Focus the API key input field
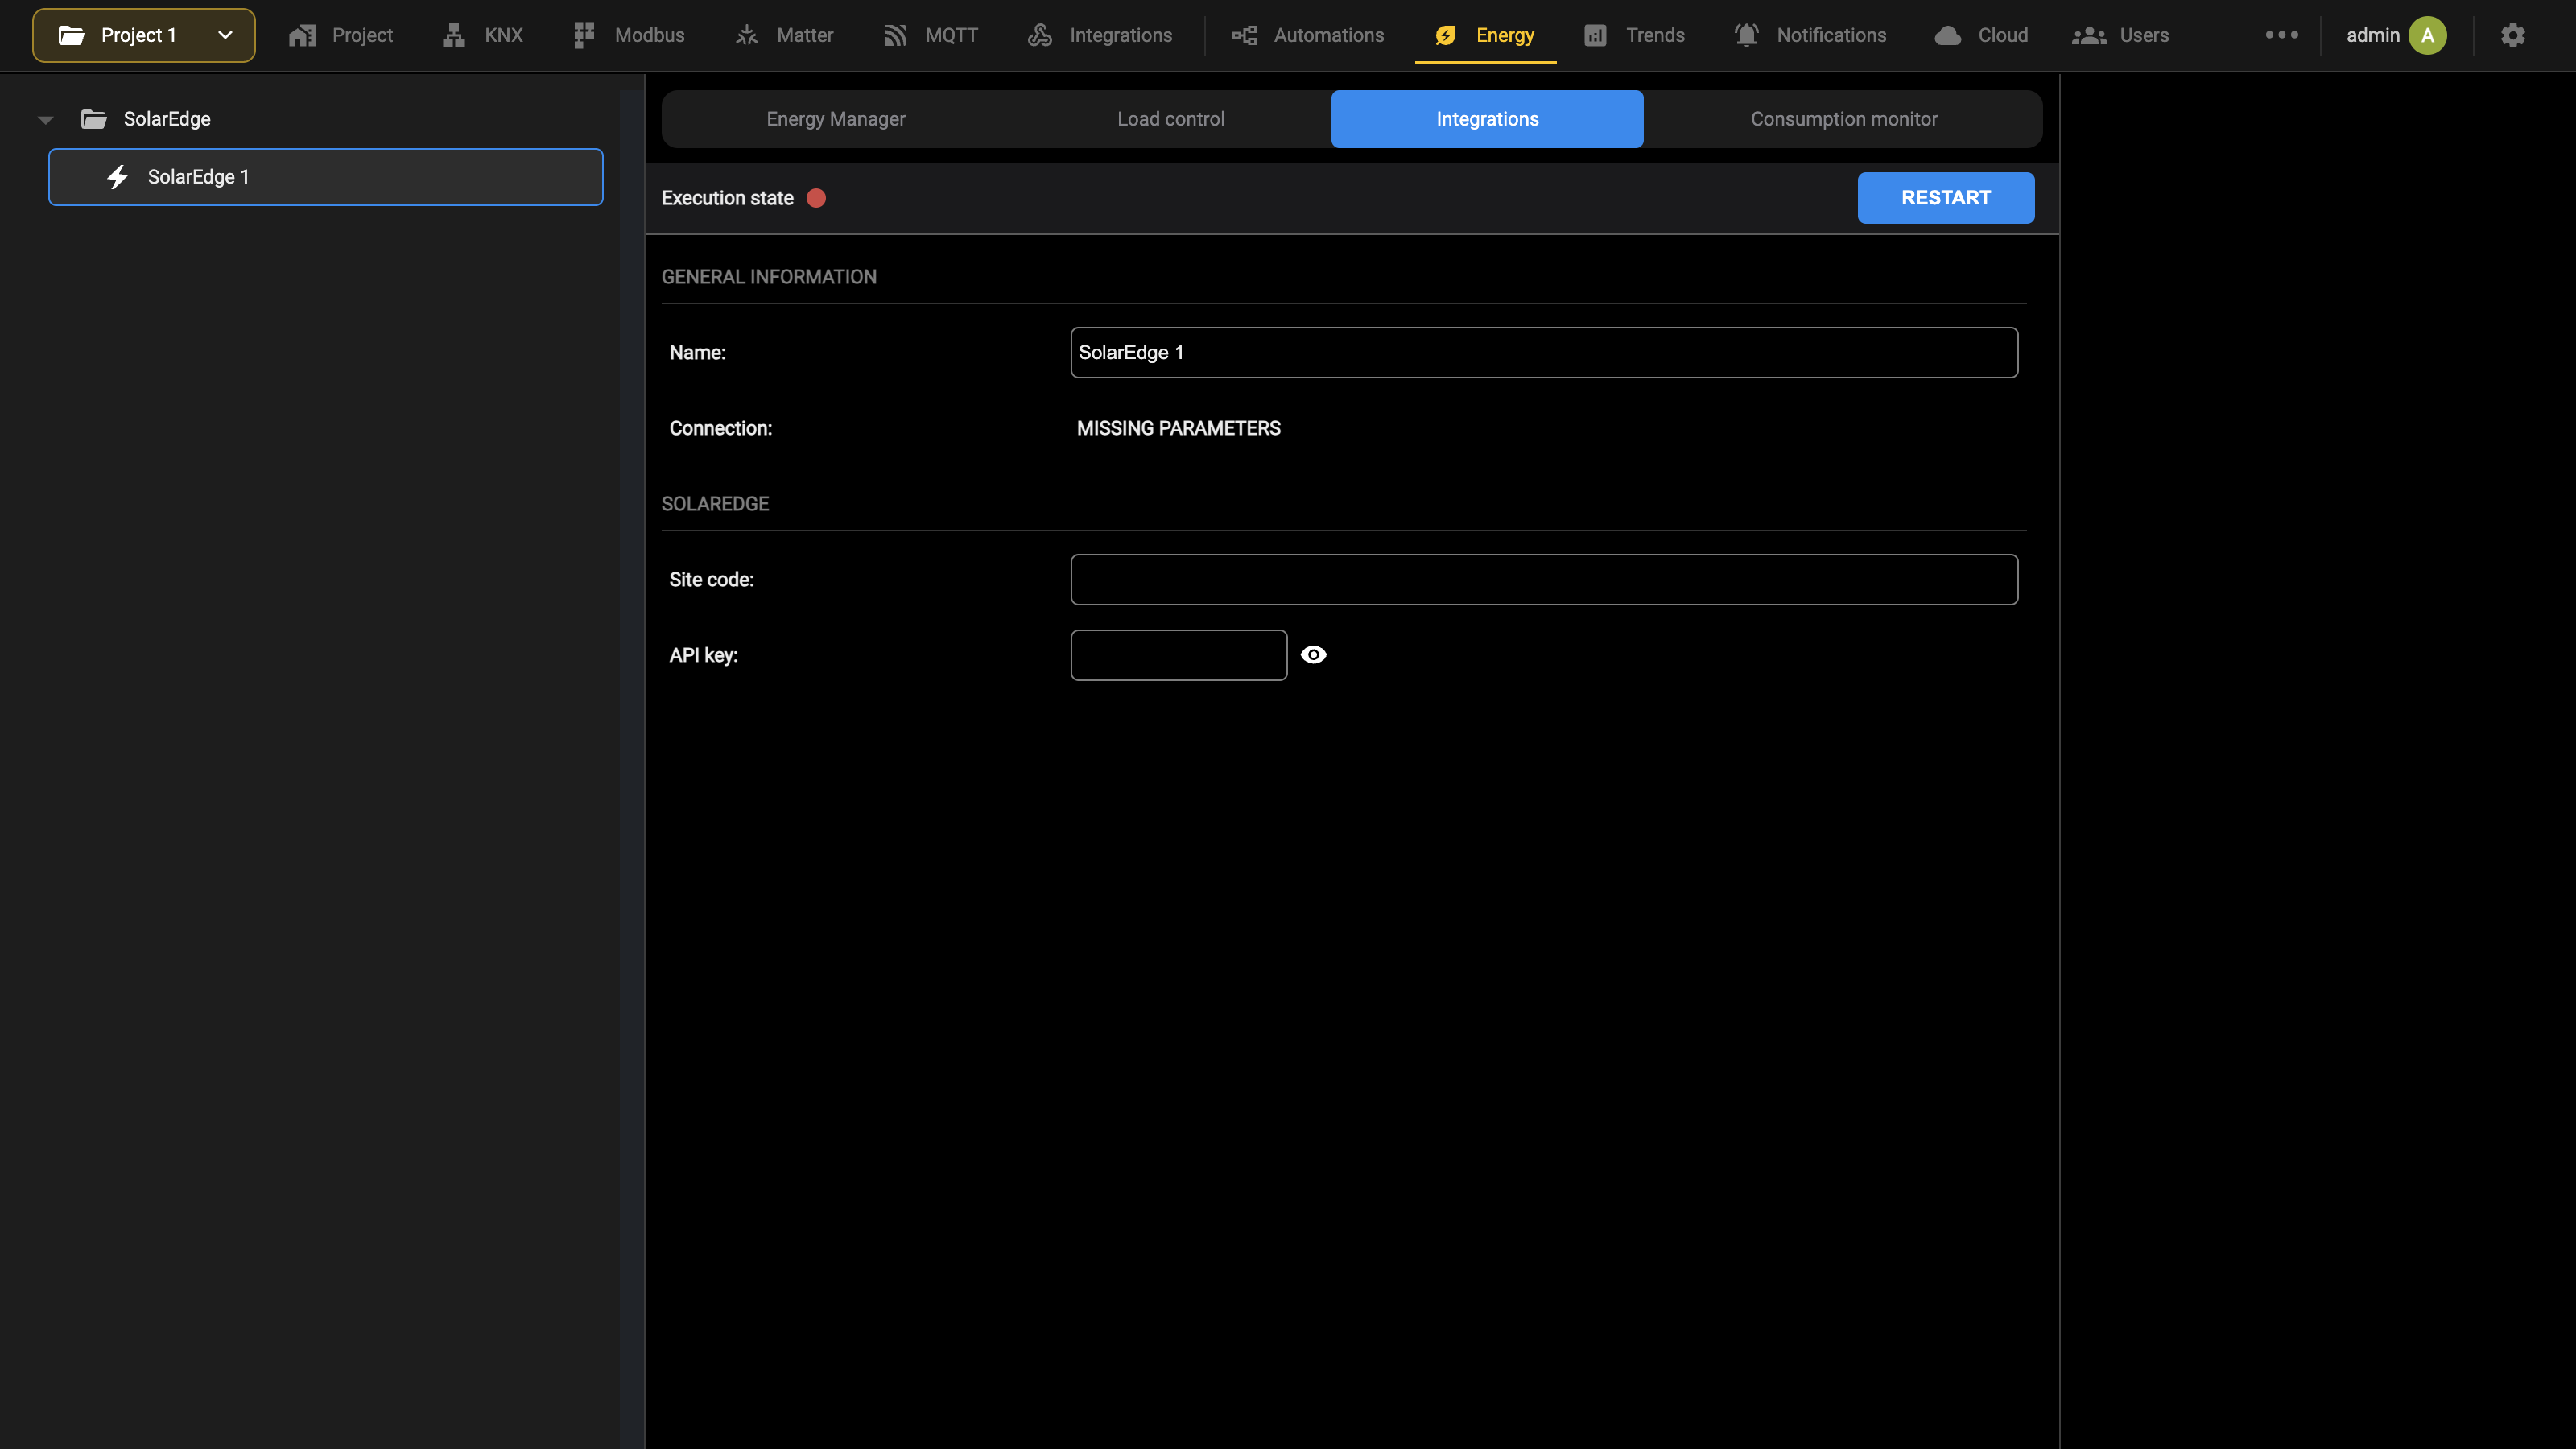 point(1179,656)
